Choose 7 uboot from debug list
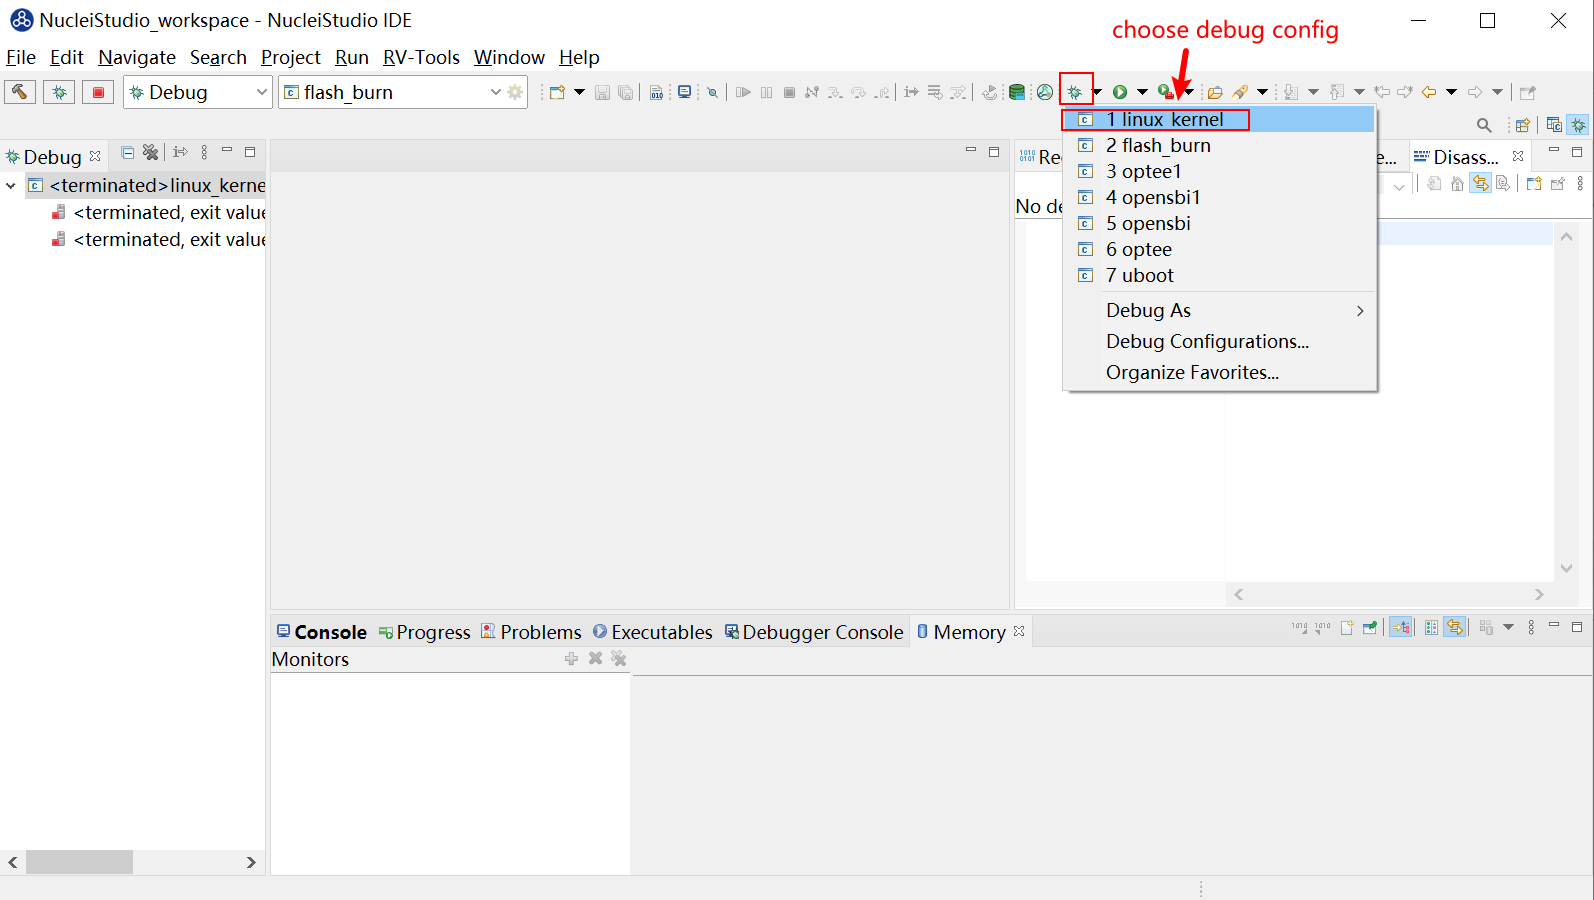1594x900 pixels. click(1220, 275)
